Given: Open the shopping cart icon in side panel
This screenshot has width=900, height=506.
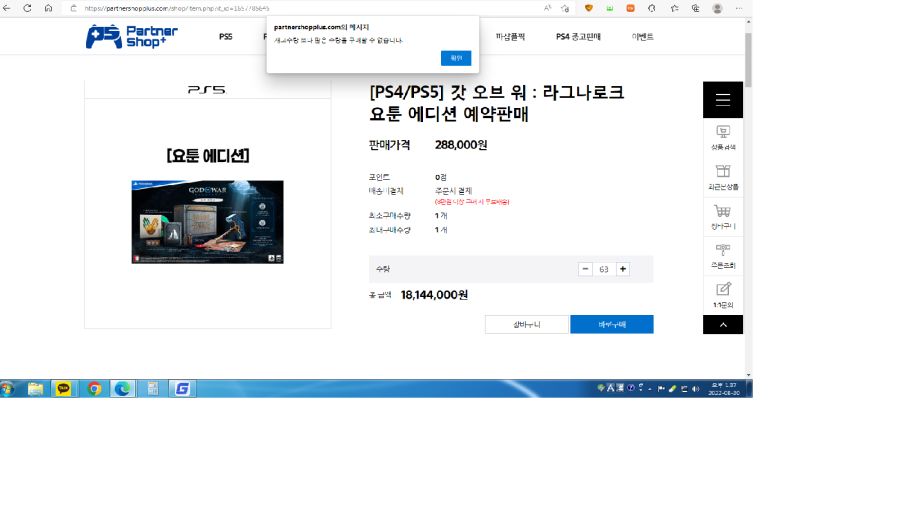Looking at the screenshot, I should (x=723, y=217).
